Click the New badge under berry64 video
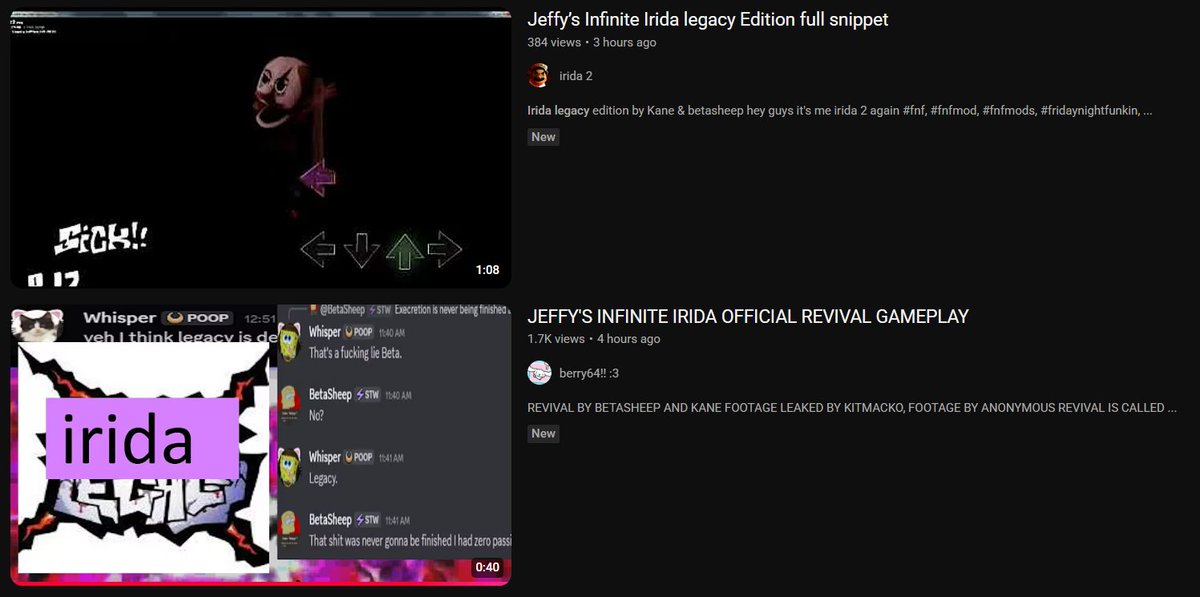This screenshot has height=597, width=1200. click(543, 433)
